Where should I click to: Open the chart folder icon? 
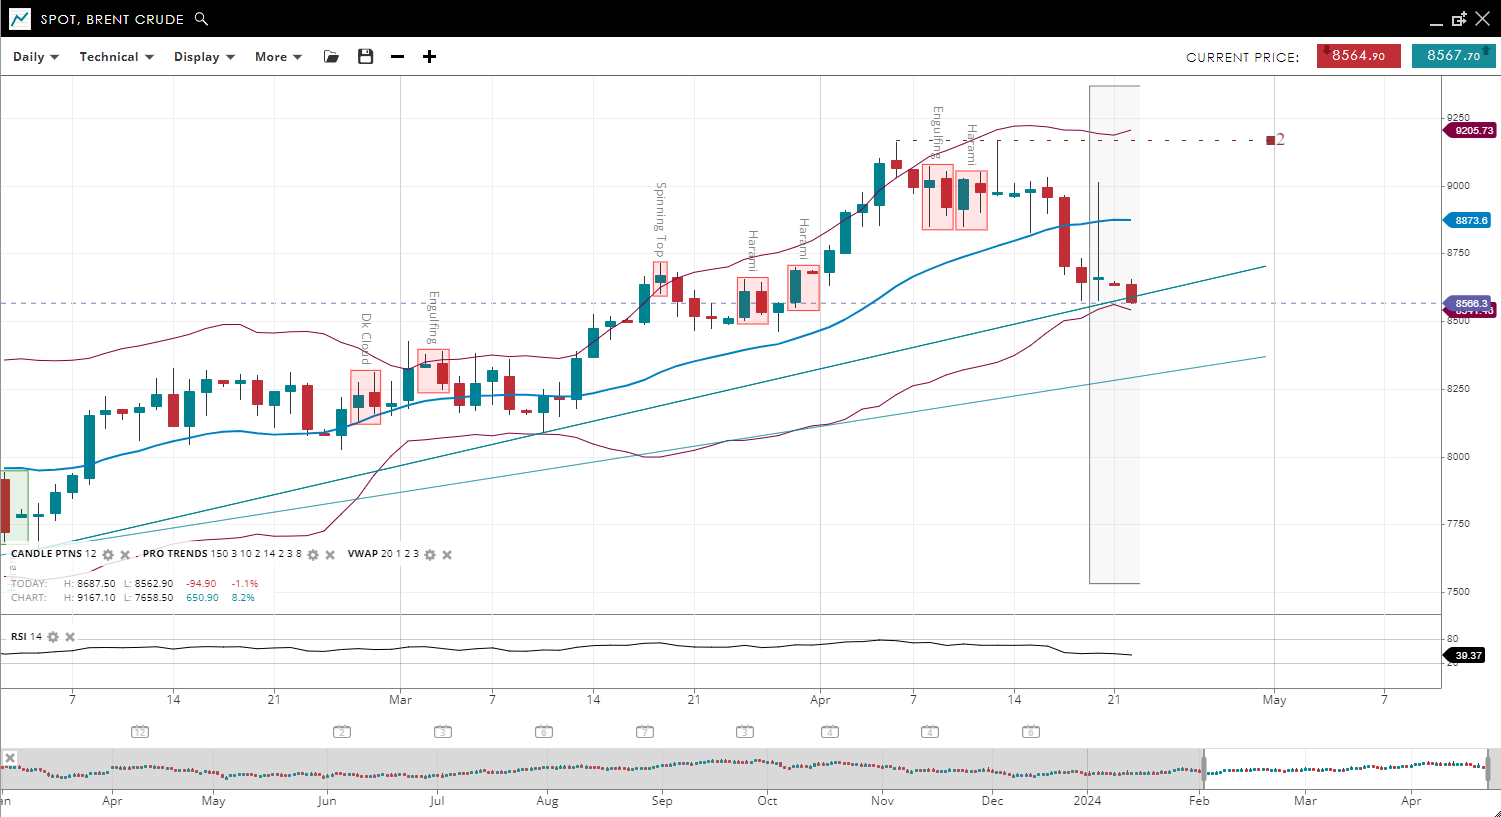331,57
